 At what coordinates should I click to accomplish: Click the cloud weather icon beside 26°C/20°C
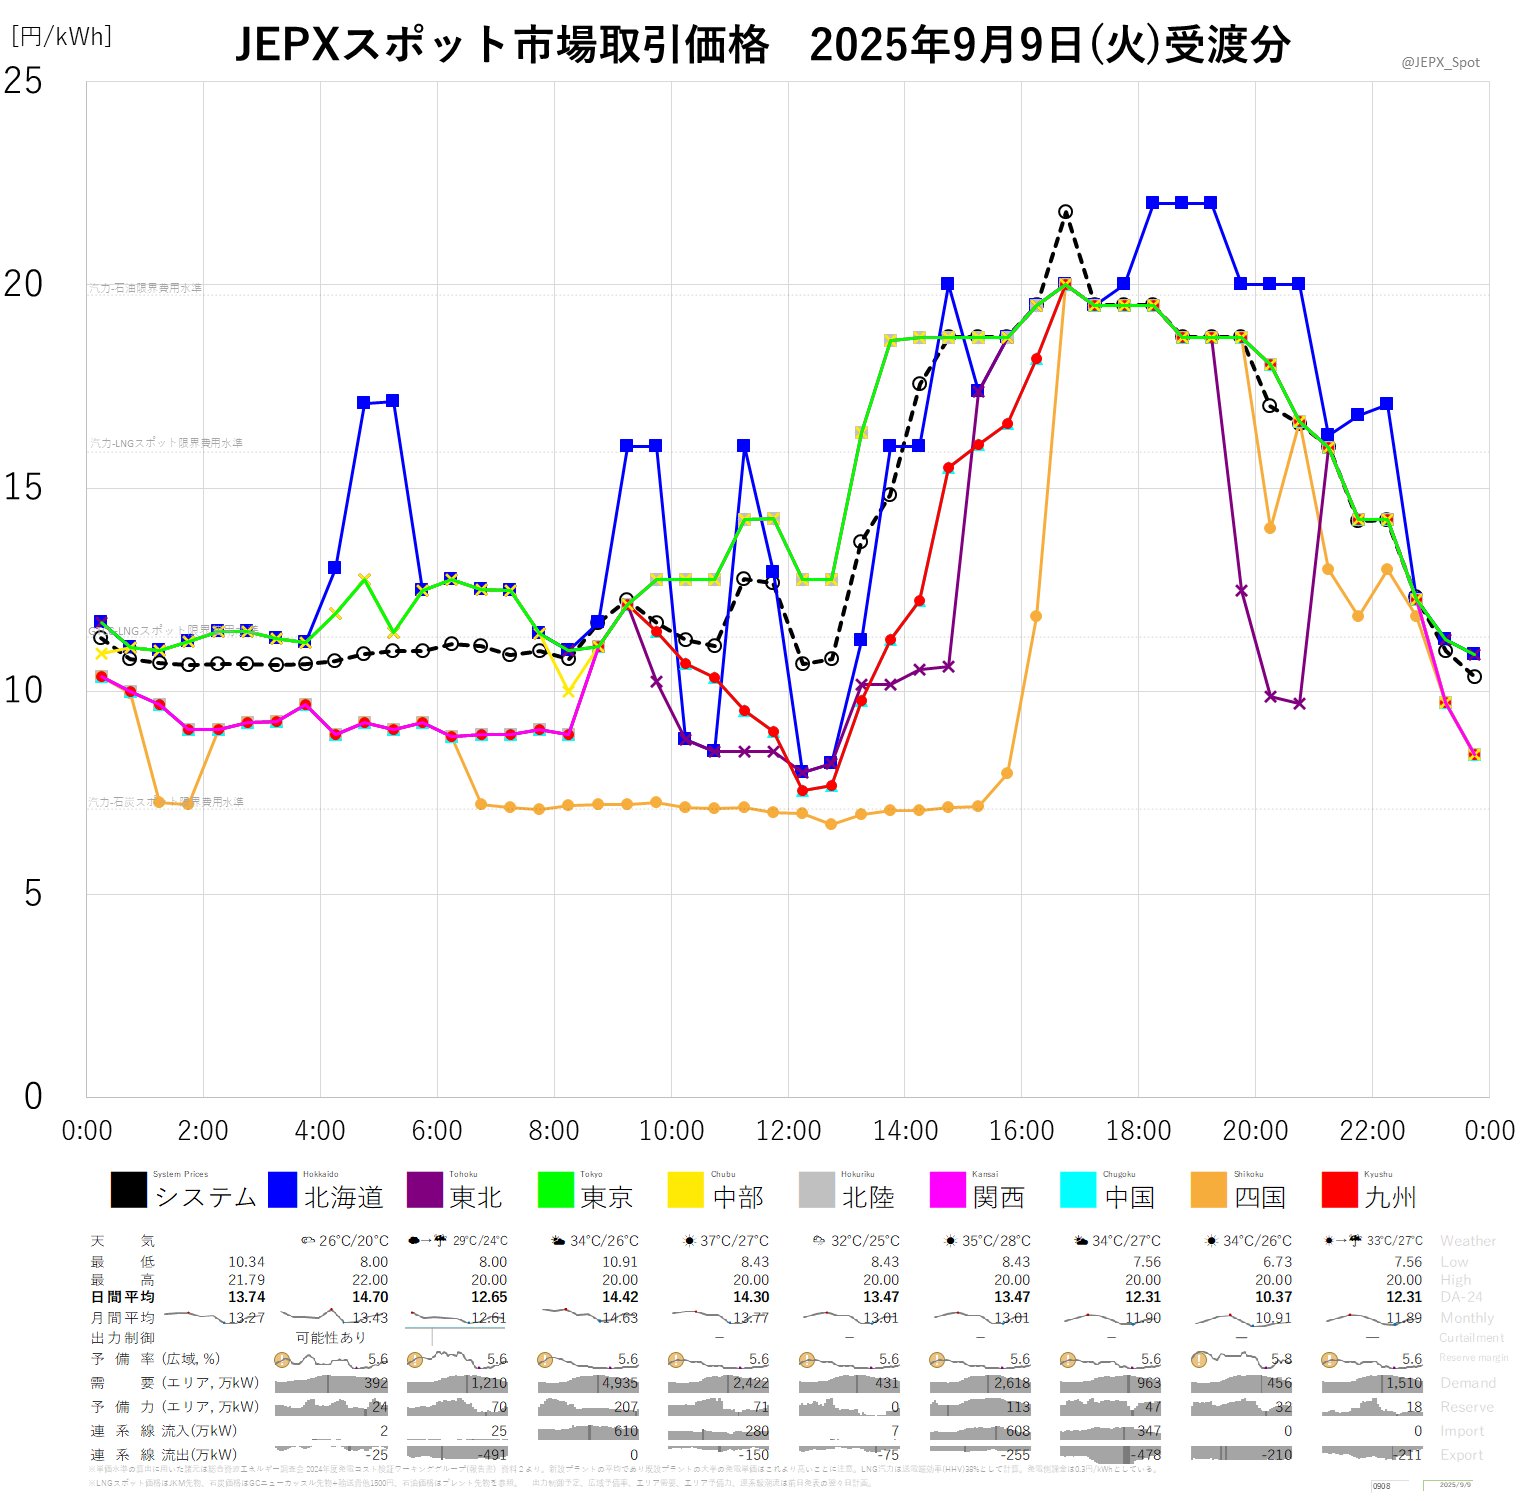click(308, 1241)
